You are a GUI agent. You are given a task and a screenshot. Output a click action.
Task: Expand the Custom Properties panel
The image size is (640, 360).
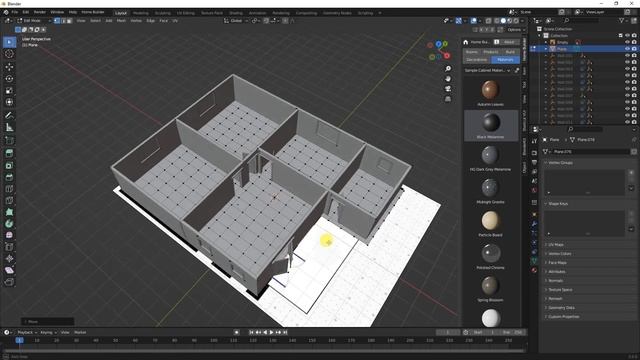click(563, 316)
